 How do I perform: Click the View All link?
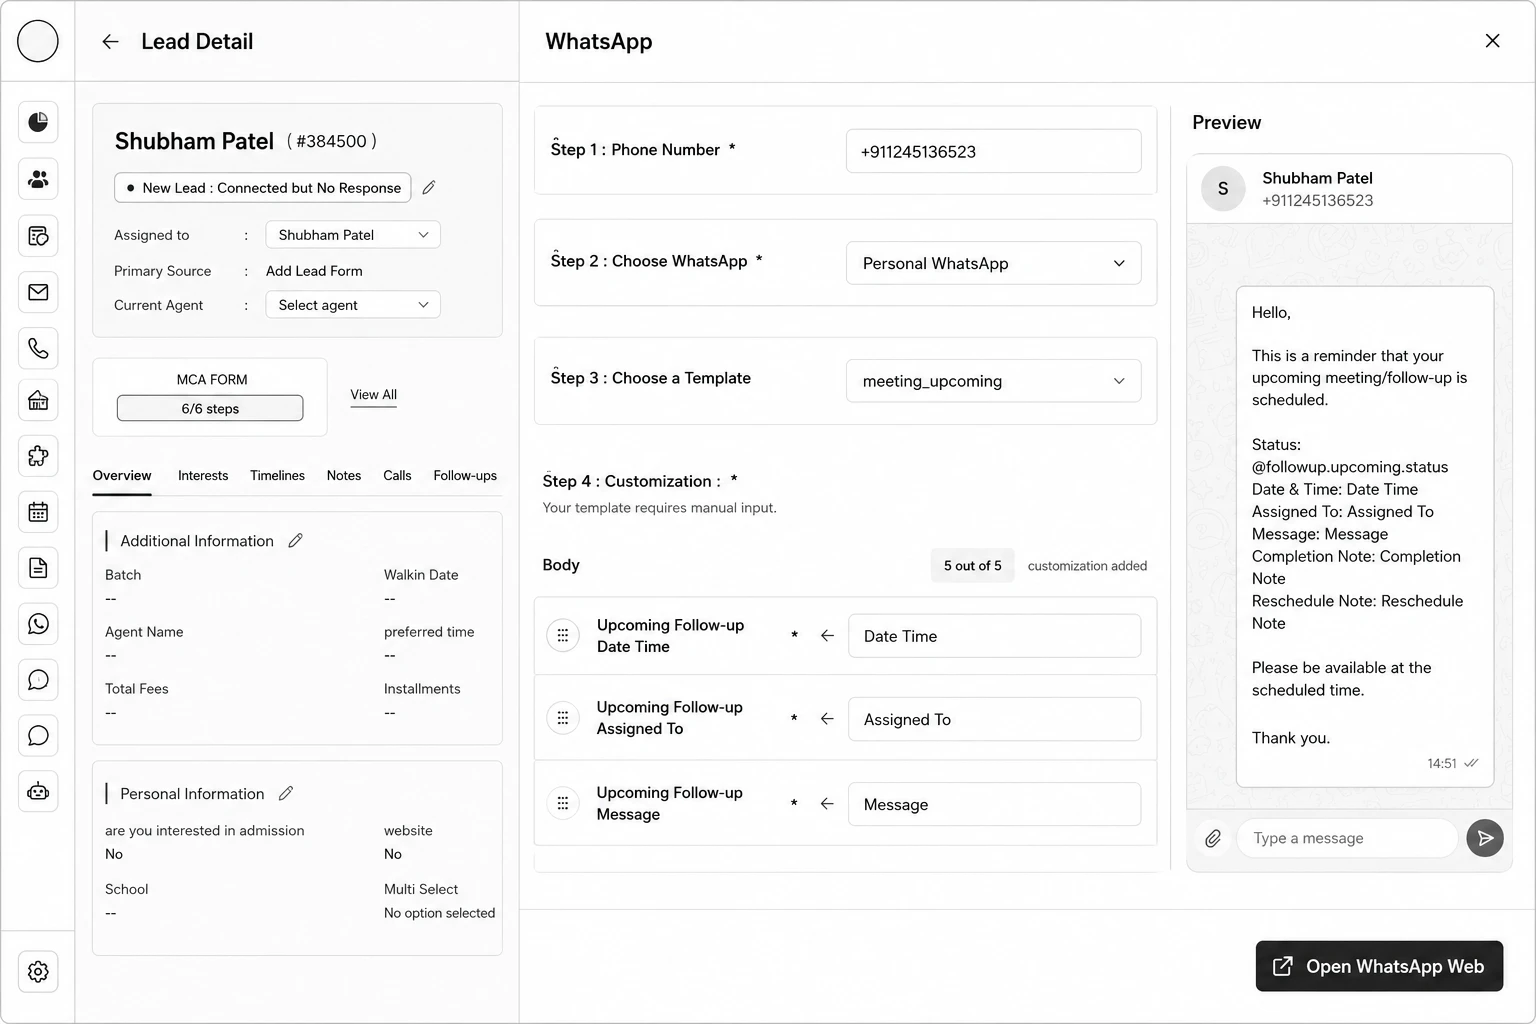374,395
